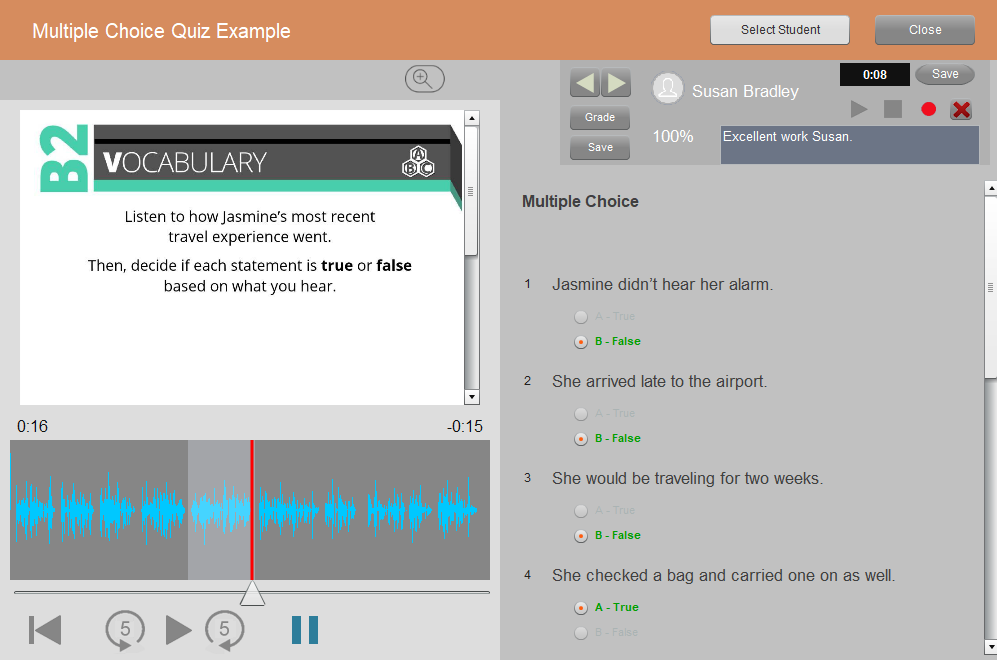Click the triangular audio position slider handle
This screenshot has width=997, height=660.
click(x=252, y=594)
